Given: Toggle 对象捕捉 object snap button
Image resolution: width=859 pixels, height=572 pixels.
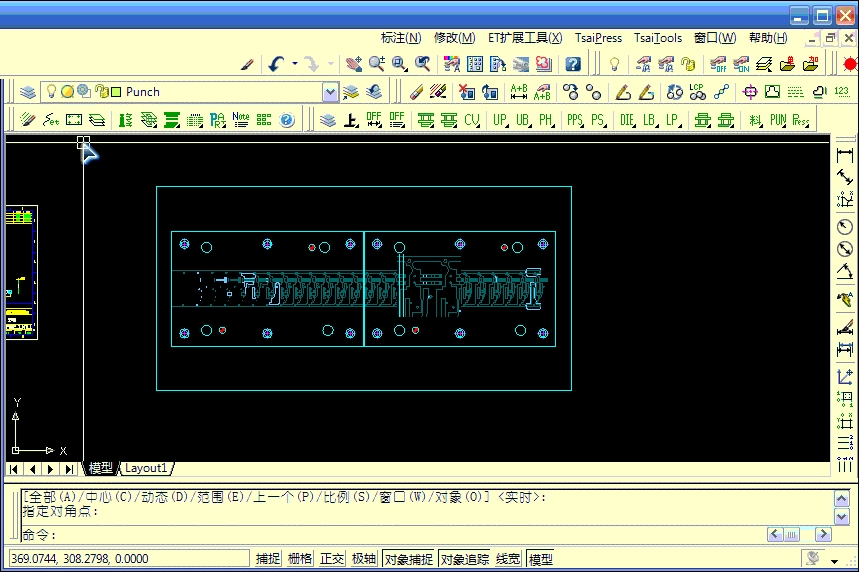Looking at the screenshot, I should (x=408, y=559).
